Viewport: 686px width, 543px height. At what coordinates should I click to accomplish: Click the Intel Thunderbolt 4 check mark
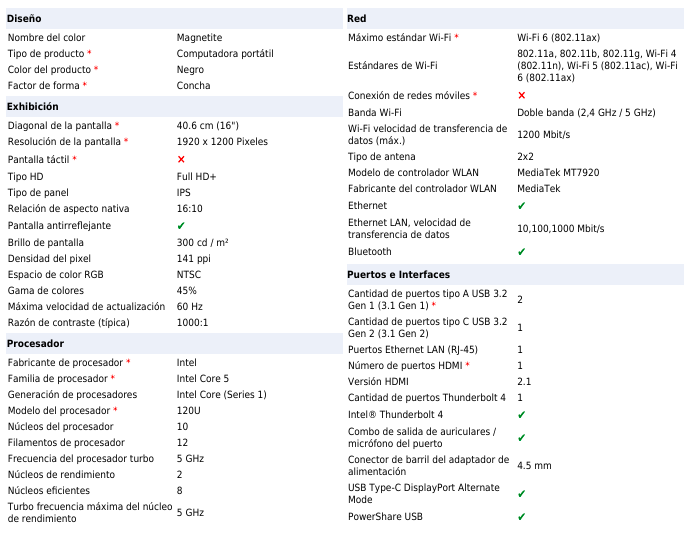(x=522, y=414)
